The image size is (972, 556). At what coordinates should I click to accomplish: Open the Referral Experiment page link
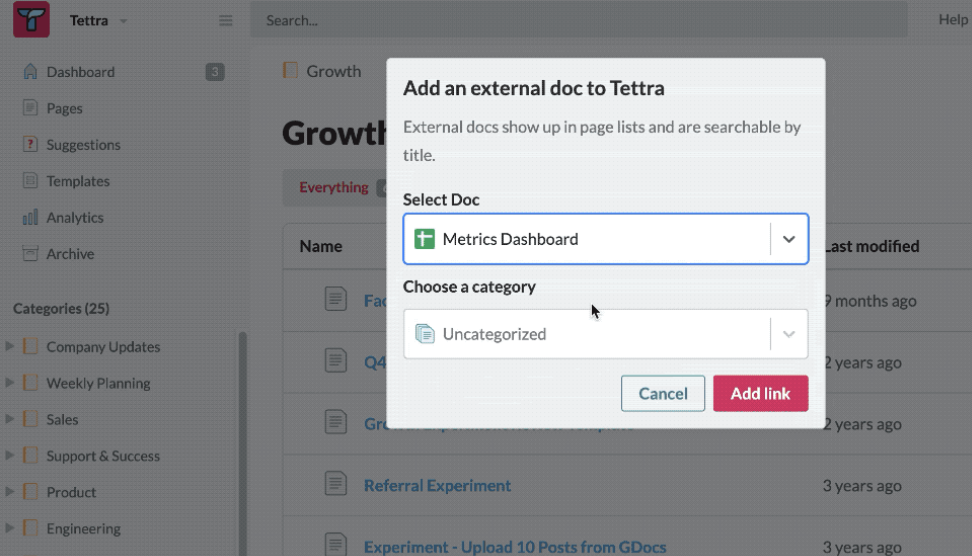437,485
